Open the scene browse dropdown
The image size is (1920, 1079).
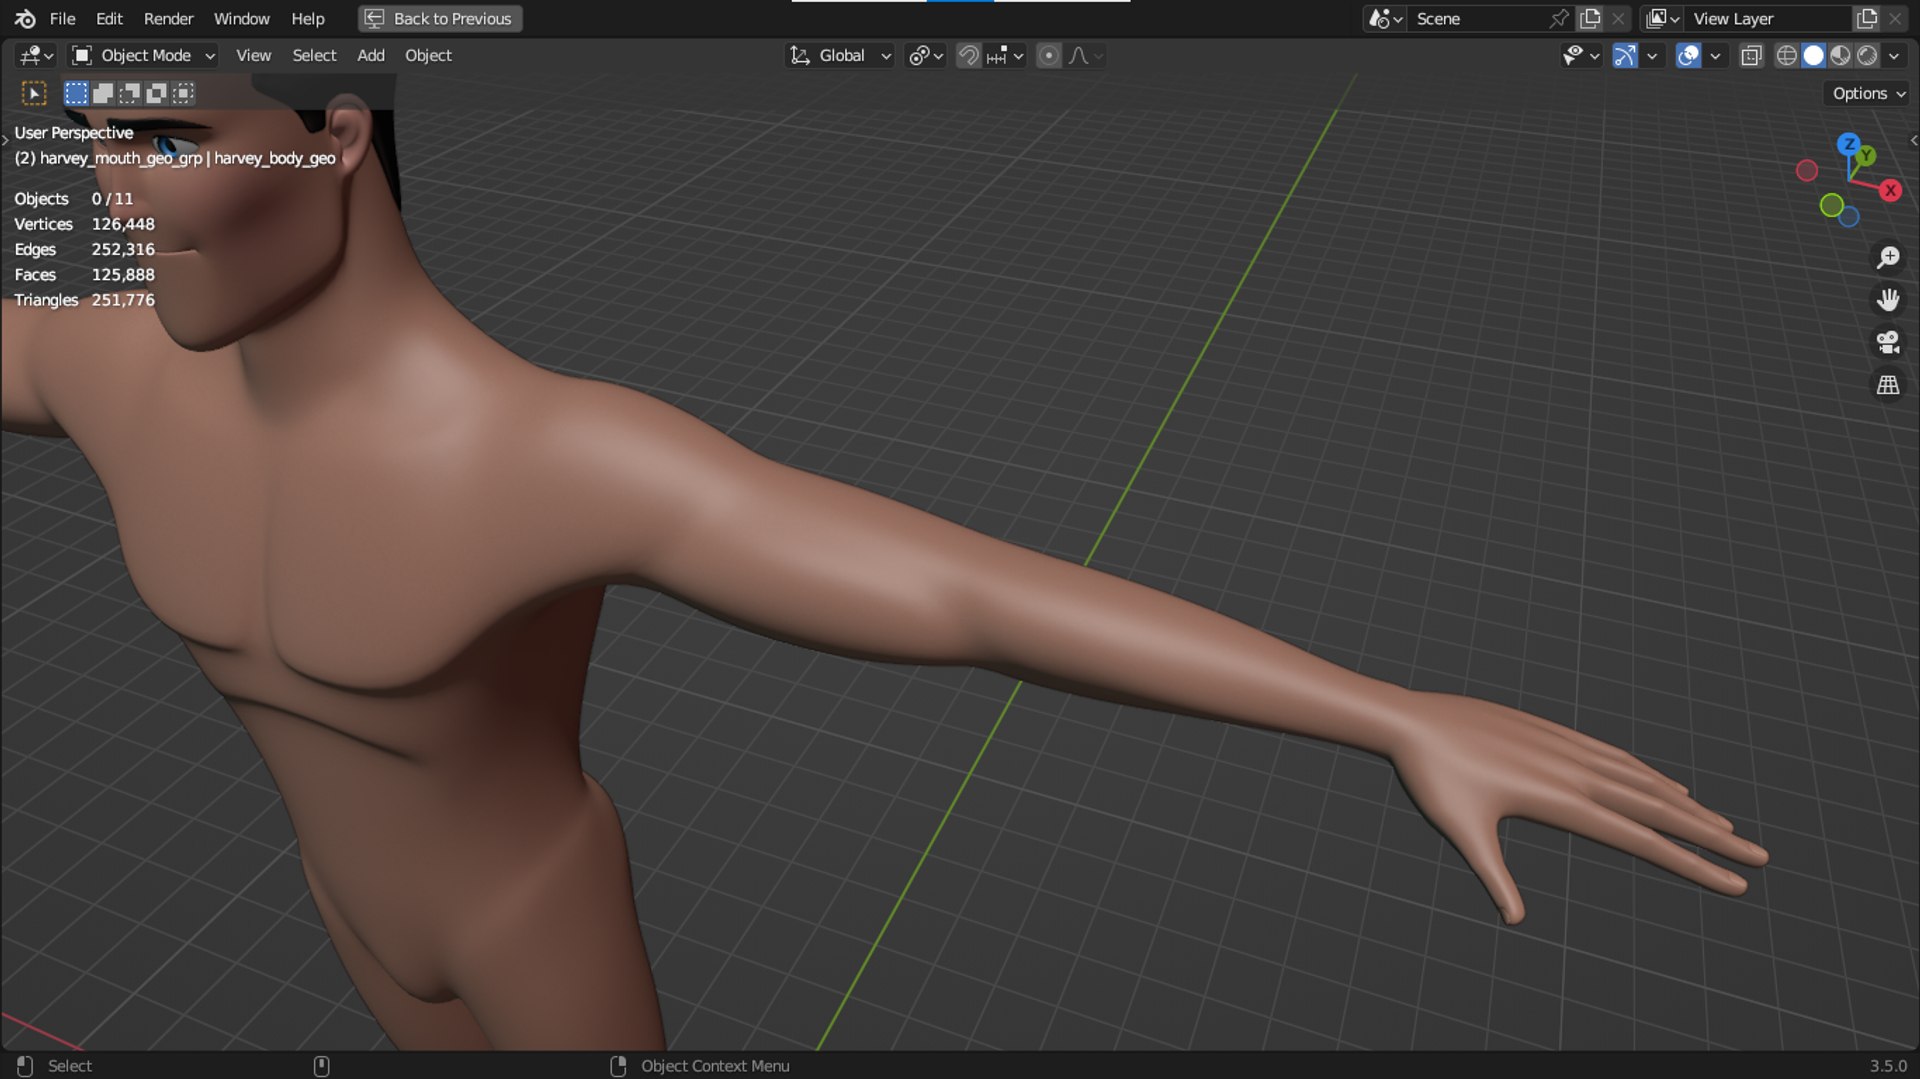click(x=1386, y=19)
